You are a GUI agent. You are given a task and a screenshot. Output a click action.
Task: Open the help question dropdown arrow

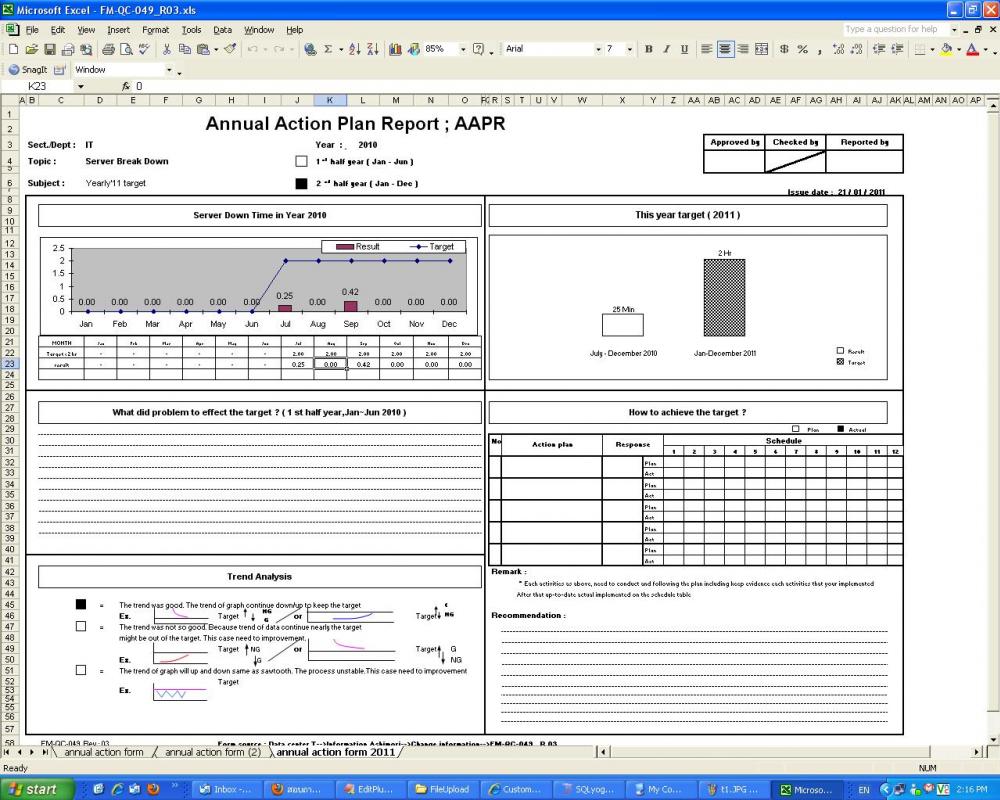click(x=954, y=29)
